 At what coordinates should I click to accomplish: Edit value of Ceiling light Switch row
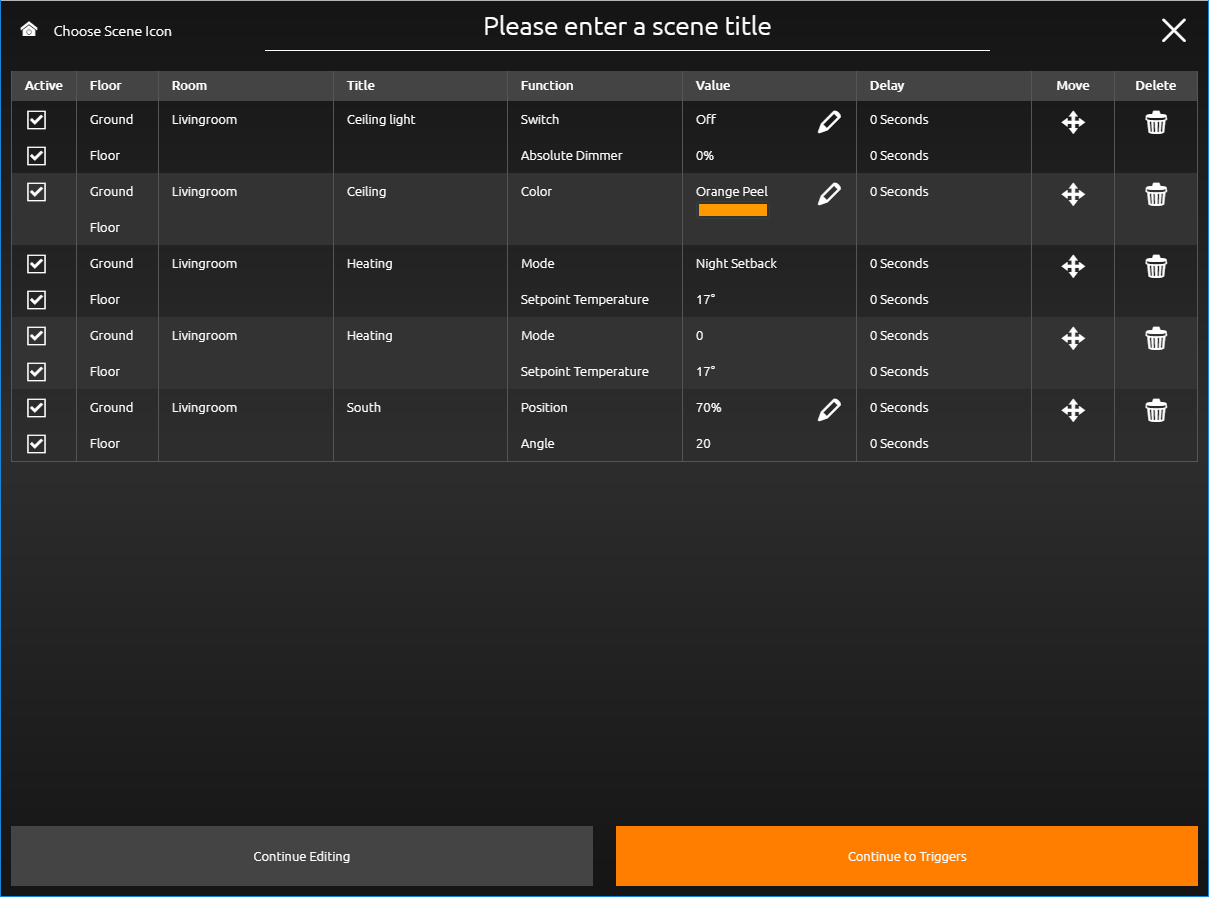829,122
